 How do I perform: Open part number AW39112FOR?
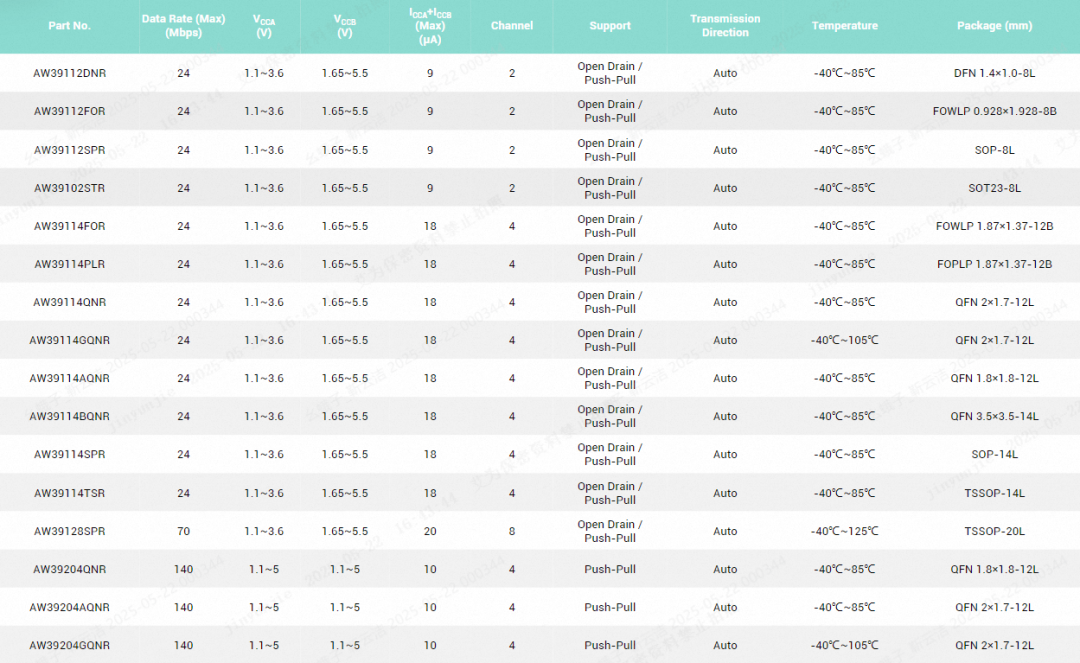(69, 112)
